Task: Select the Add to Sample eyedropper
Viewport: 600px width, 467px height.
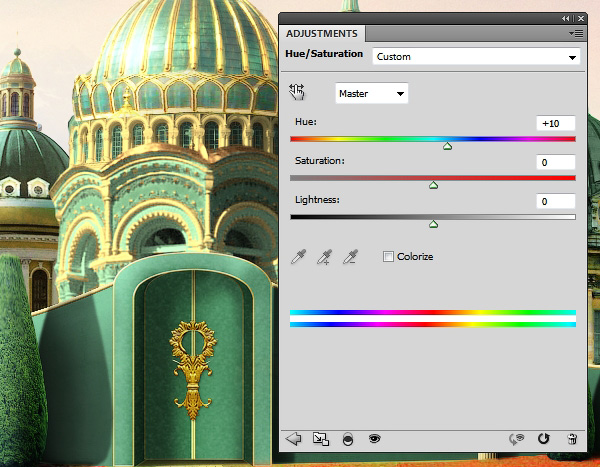Action: (323, 257)
